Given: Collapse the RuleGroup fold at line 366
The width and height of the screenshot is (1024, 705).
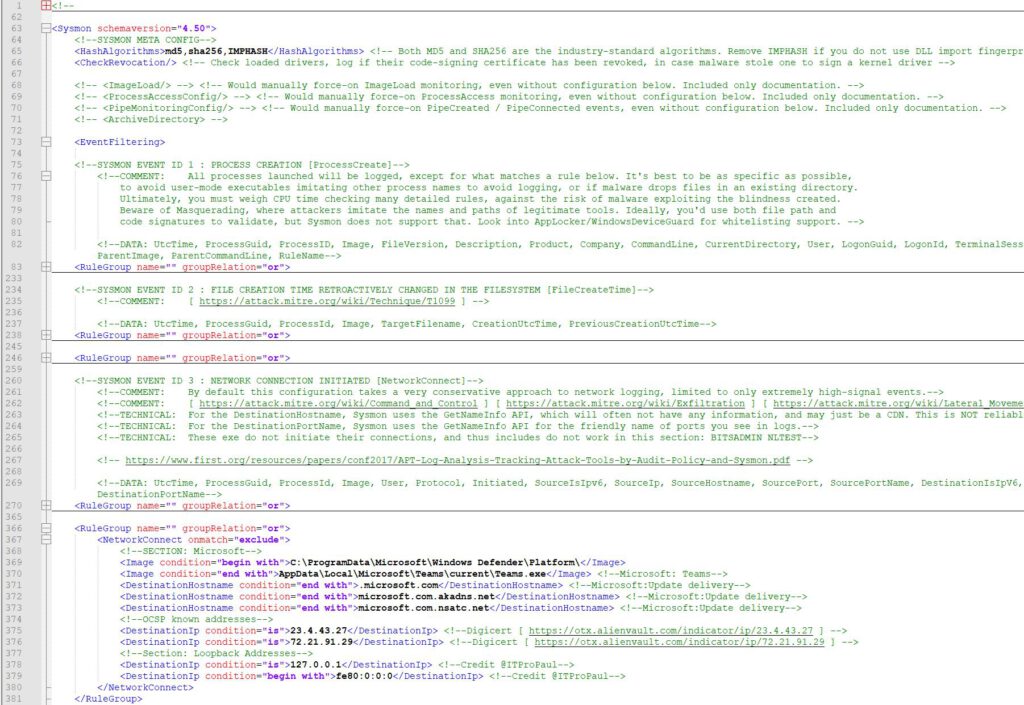Looking at the screenshot, I should coord(45,527).
